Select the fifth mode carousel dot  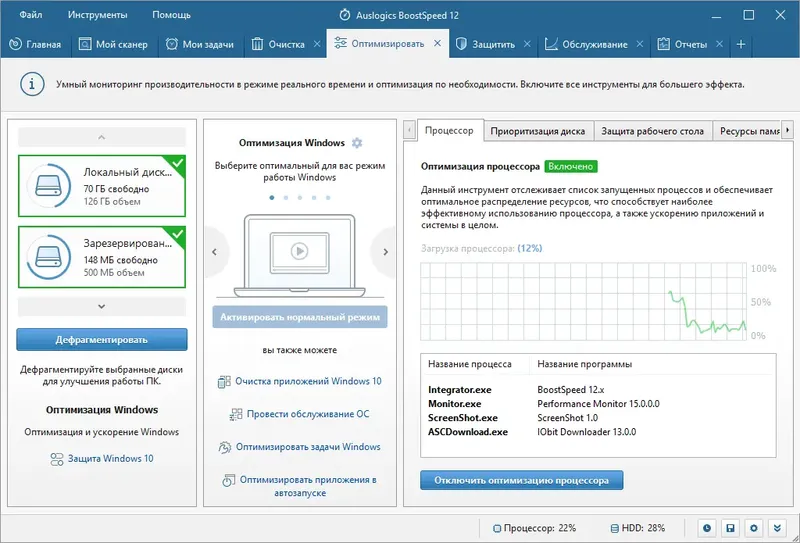click(x=328, y=198)
